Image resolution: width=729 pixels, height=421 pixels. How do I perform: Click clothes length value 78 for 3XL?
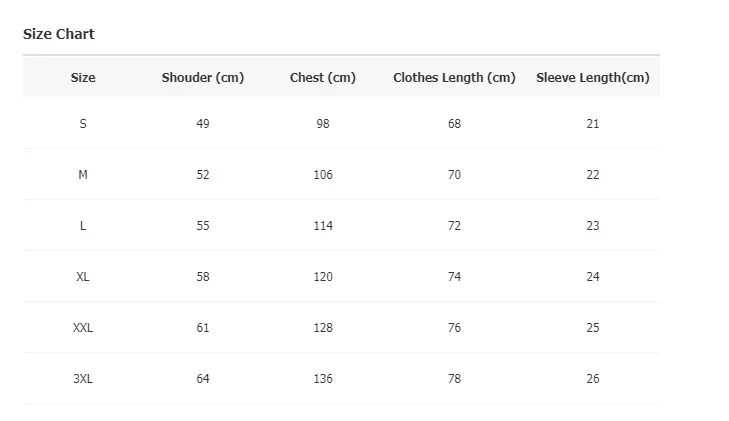[x=454, y=379]
